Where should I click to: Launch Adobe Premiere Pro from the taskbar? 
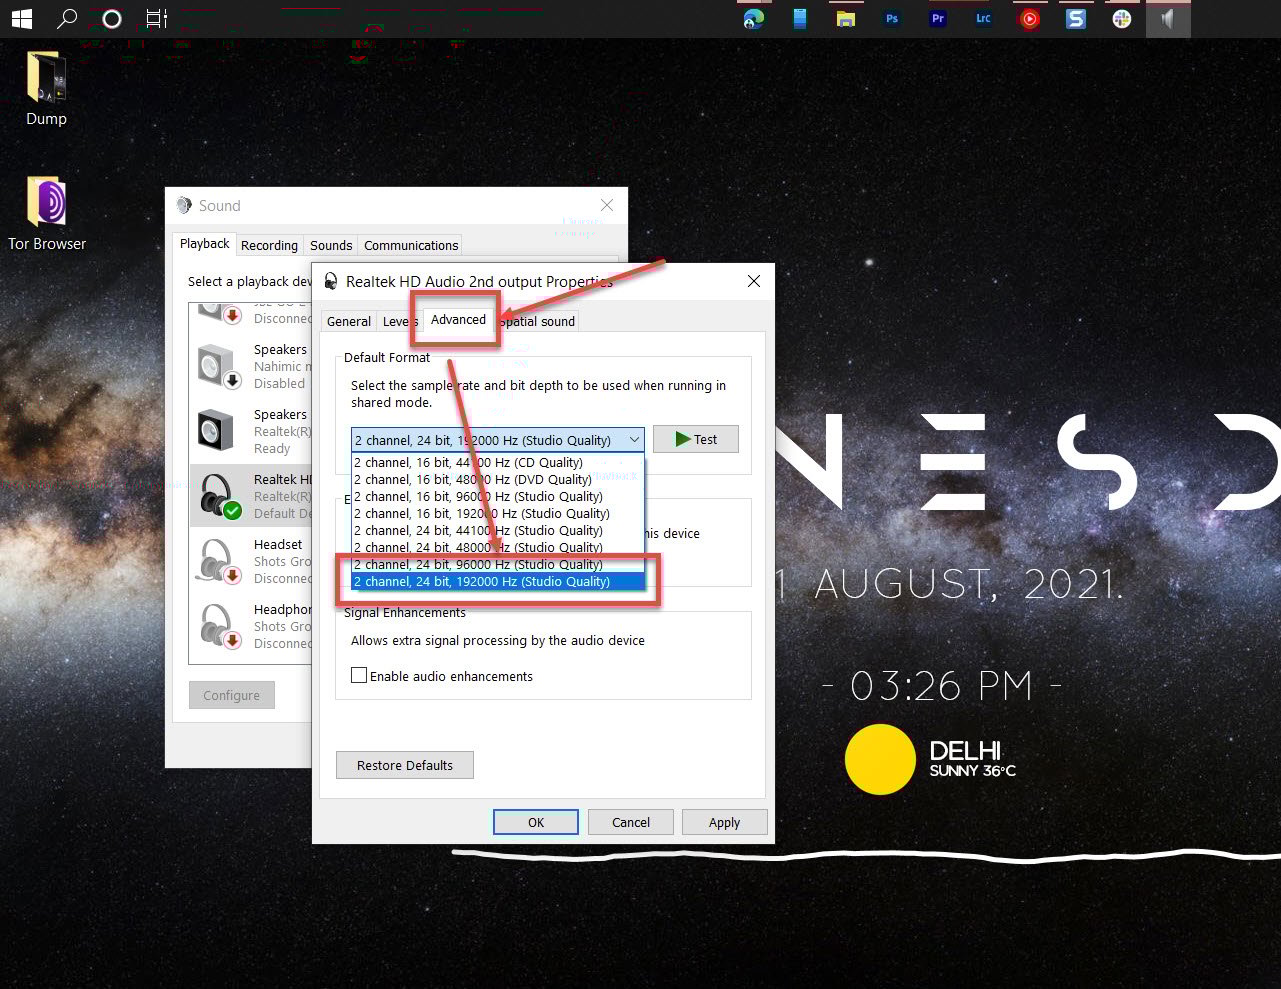pyautogui.click(x=938, y=18)
